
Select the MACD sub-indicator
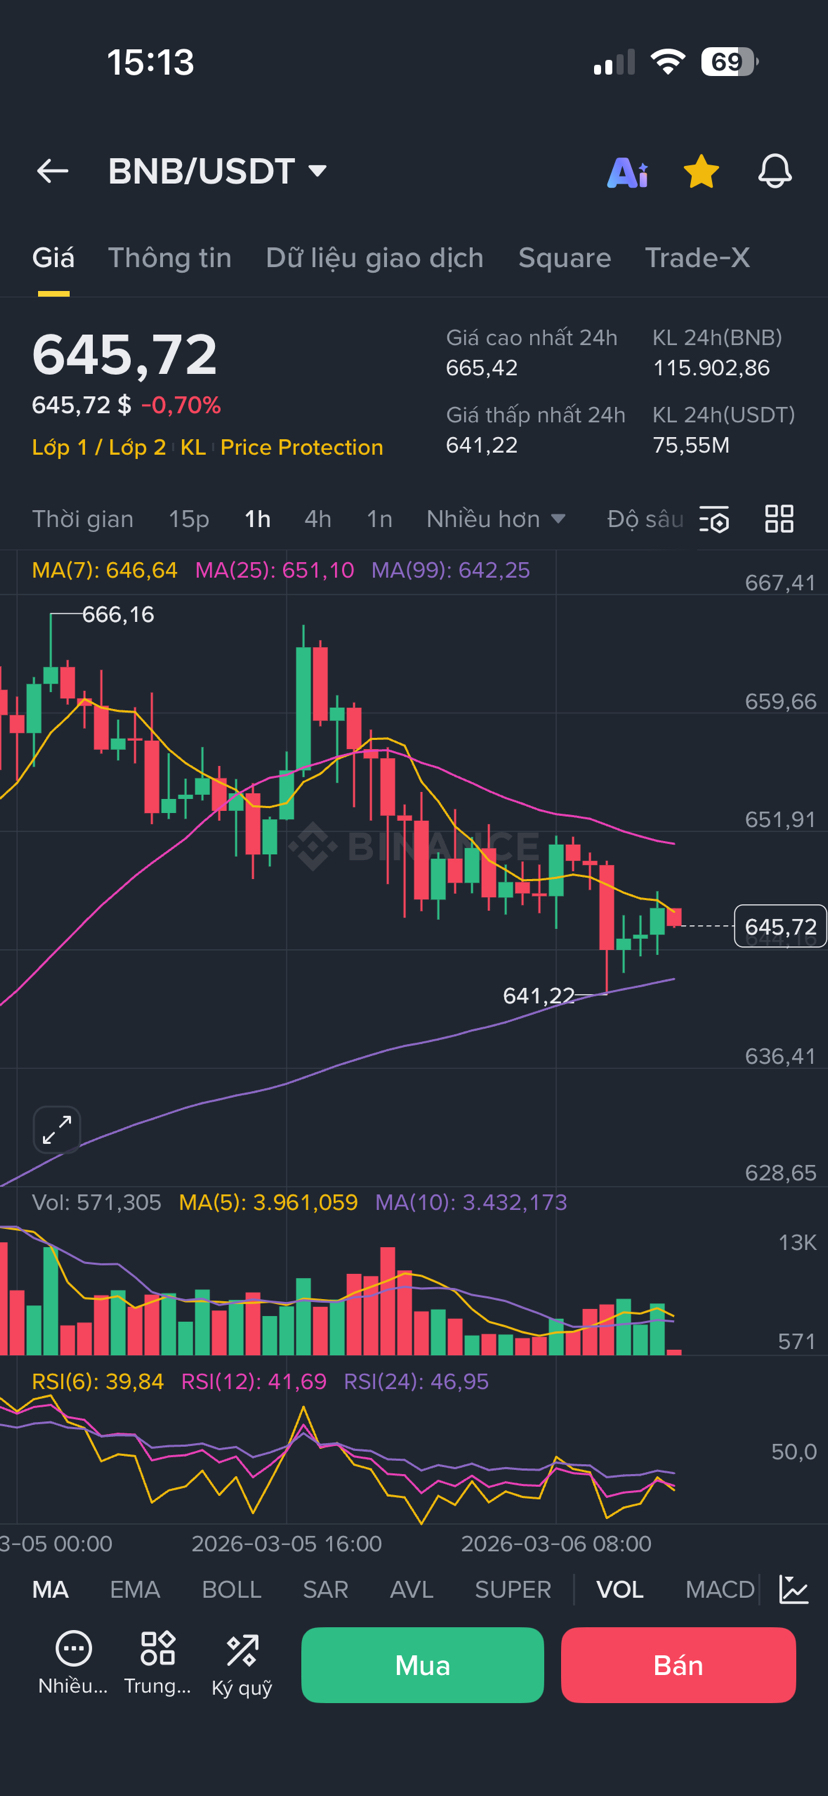pos(720,1590)
